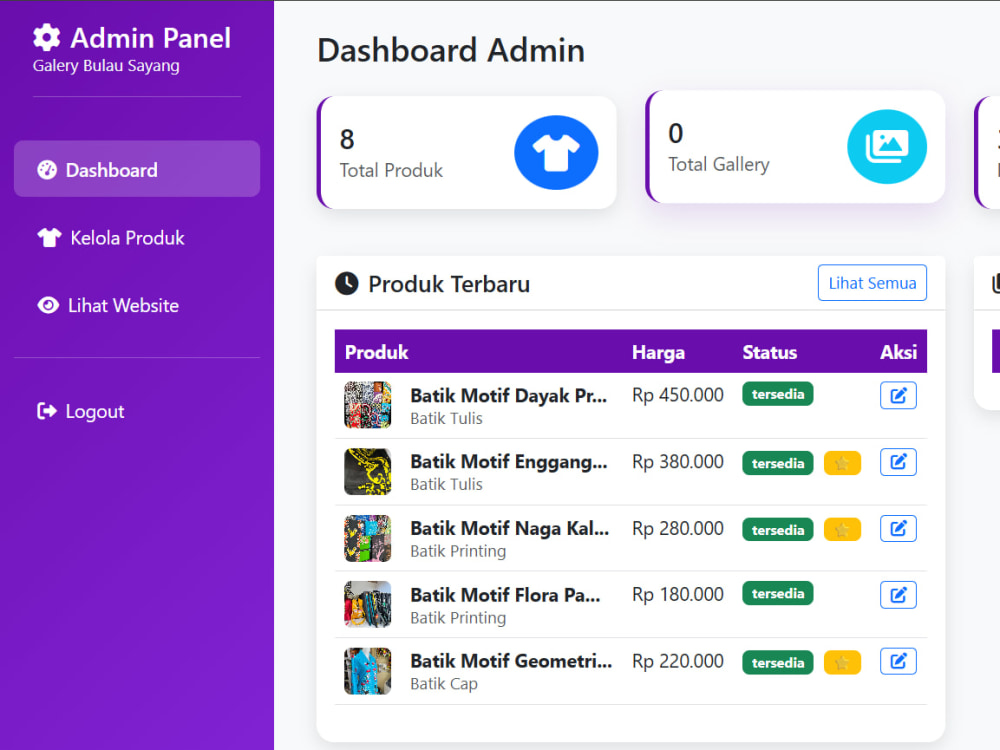Click the price Rp 280.000
The width and height of the screenshot is (1000, 750).
point(678,528)
